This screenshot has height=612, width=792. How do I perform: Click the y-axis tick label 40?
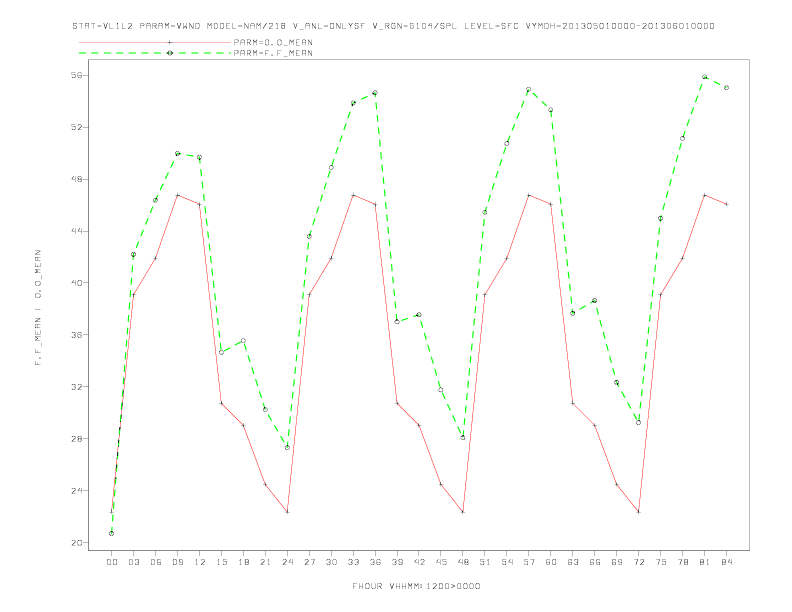79,283
